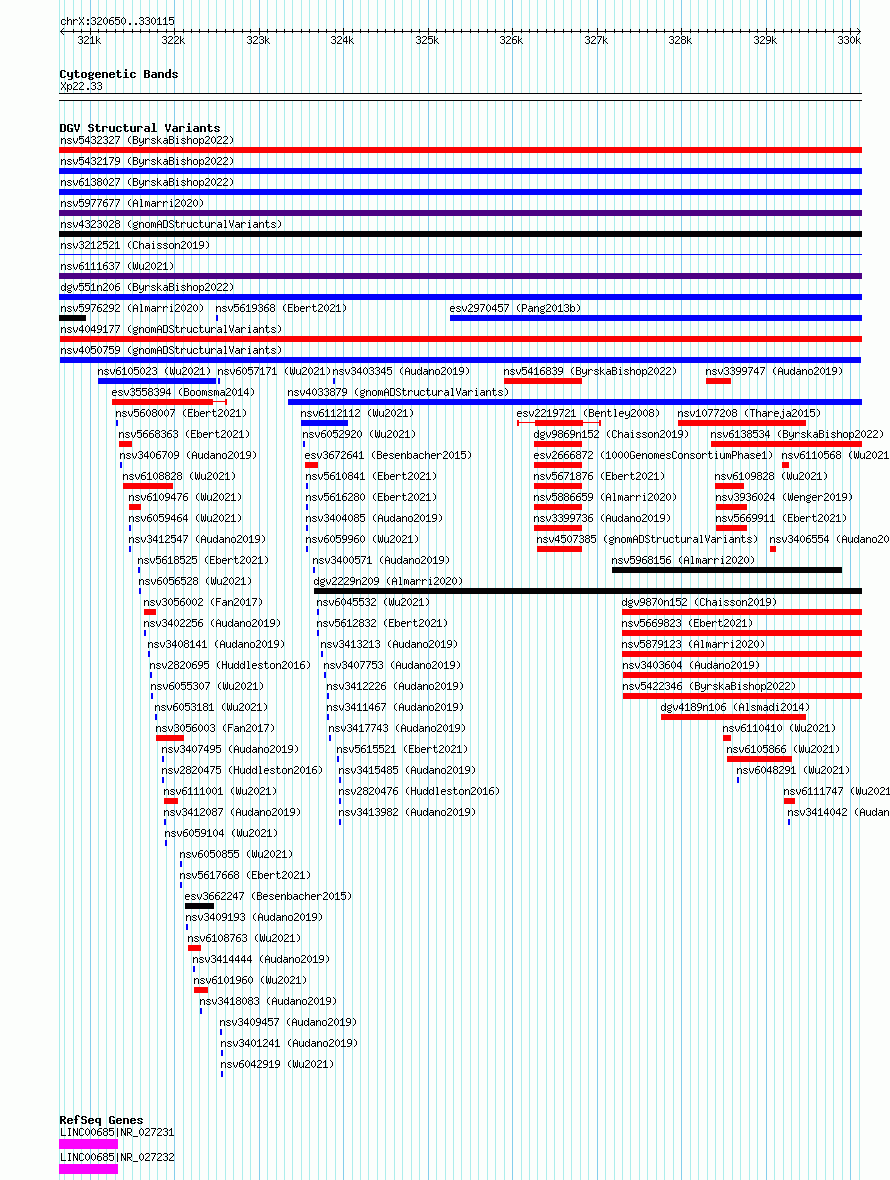Click nsv6108763 (Wu2021) label
Image resolution: width=890 pixels, height=1180 pixels.
coord(244,939)
